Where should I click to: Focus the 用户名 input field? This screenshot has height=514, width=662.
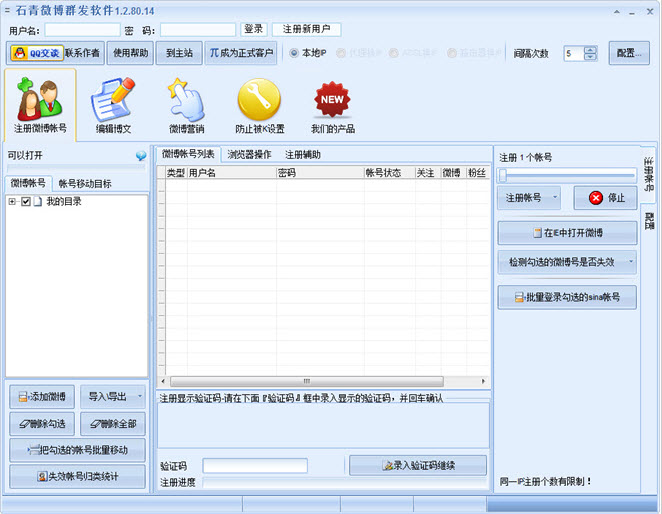[82, 30]
